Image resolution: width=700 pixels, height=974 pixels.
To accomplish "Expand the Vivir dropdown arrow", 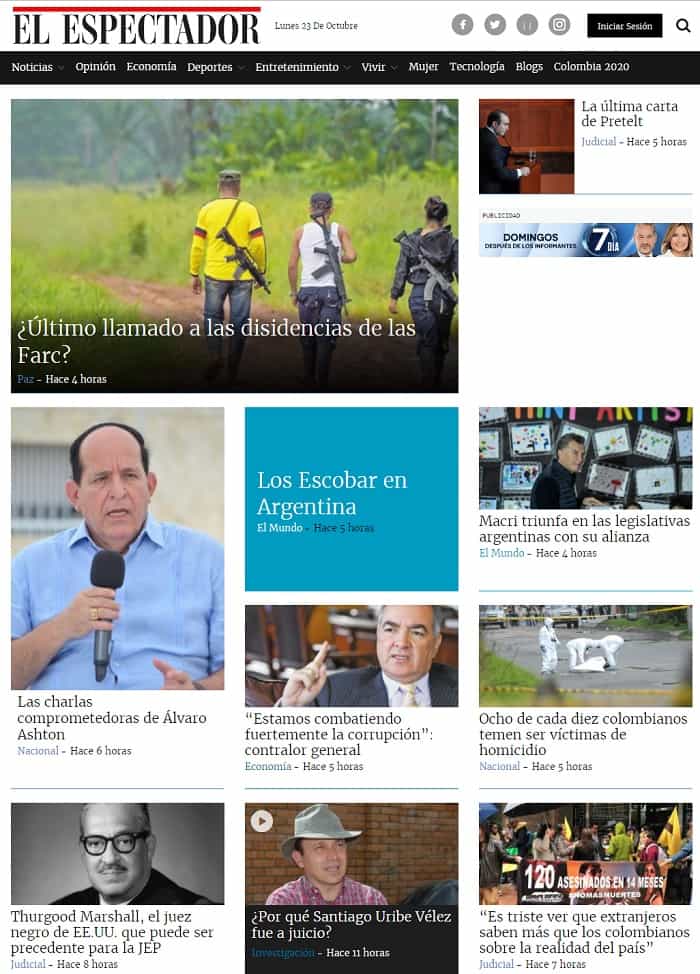I will coord(394,68).
